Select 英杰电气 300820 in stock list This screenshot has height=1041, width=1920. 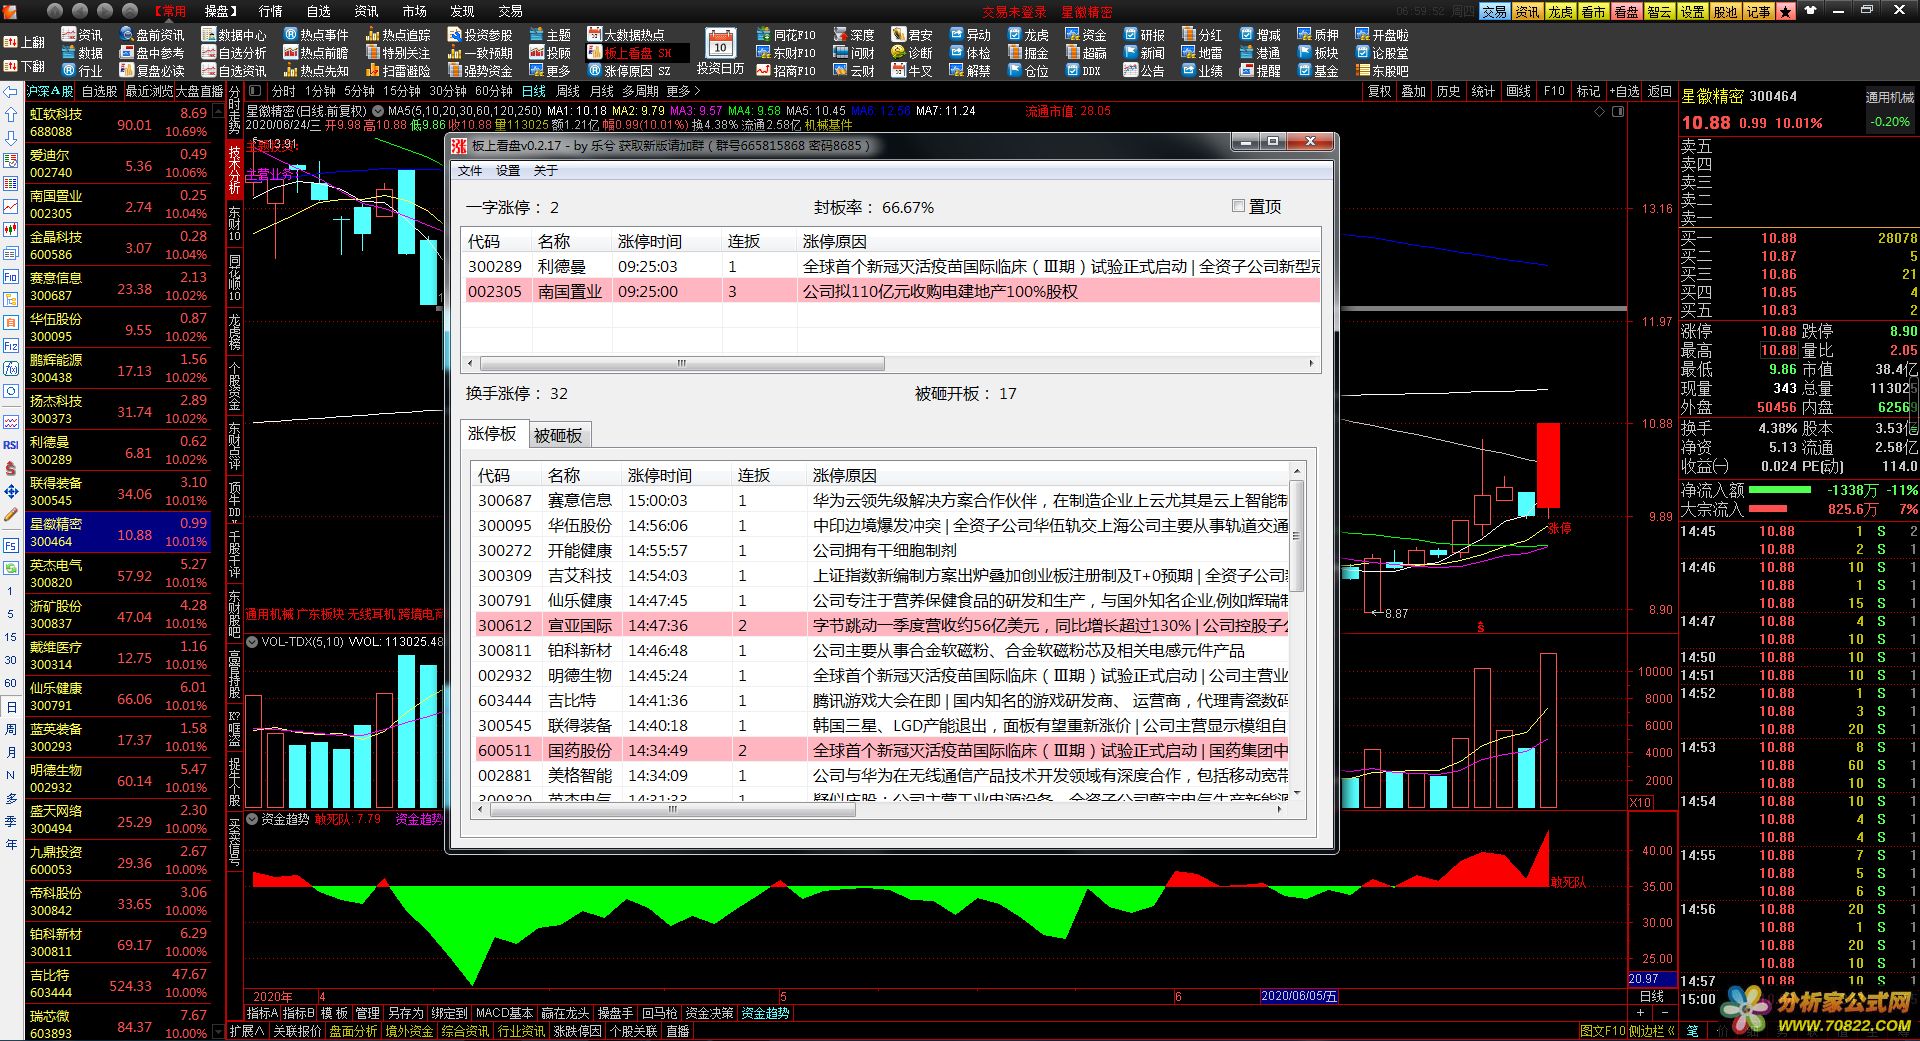[118, 573]
